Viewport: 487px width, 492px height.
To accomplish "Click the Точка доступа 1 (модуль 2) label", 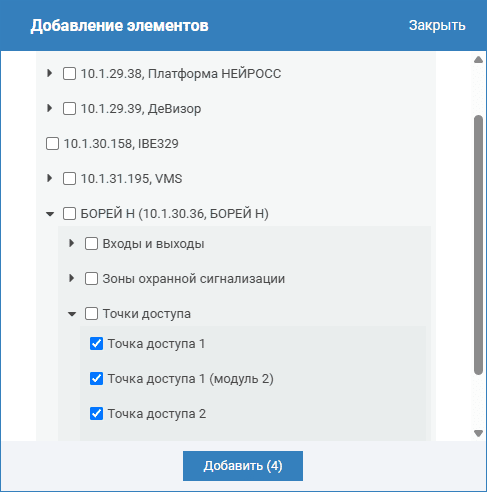I will (x=191, y=379).
